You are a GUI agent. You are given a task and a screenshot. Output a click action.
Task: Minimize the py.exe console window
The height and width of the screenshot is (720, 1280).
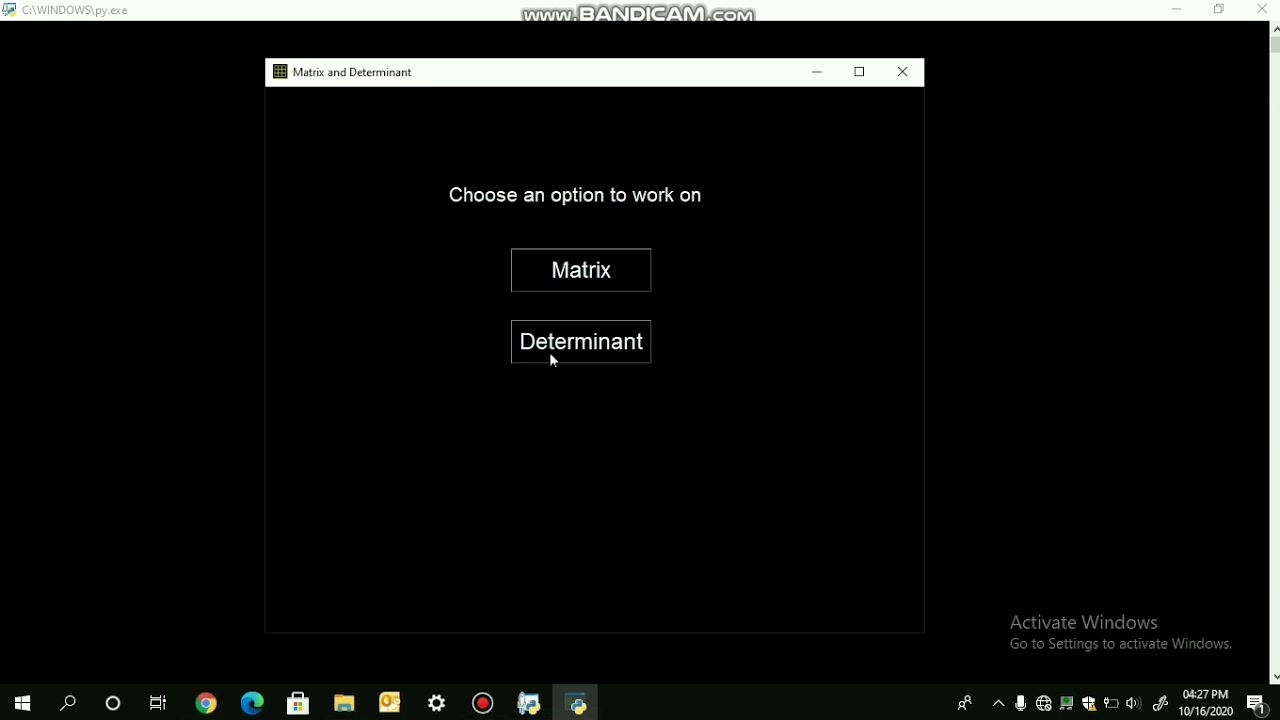pyautogui.click(x=1177, y=9)
